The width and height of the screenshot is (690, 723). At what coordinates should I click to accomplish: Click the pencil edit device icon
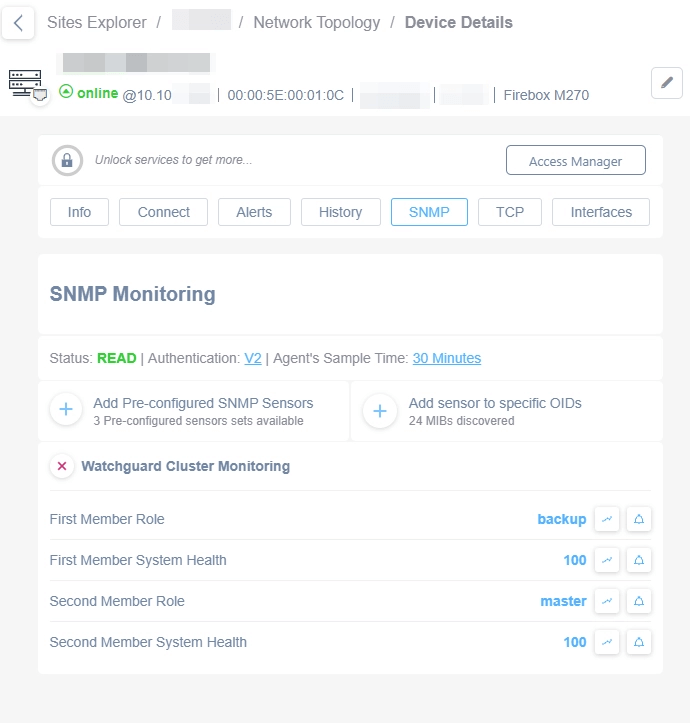pos(666,83)
